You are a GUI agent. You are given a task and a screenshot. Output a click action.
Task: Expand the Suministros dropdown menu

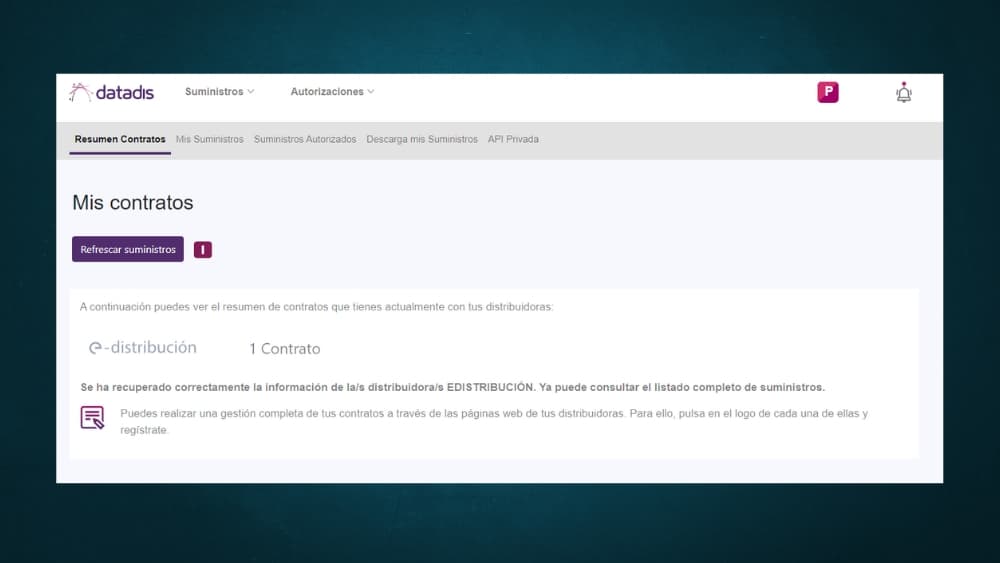pyautogui.click(x=219, y=92)
